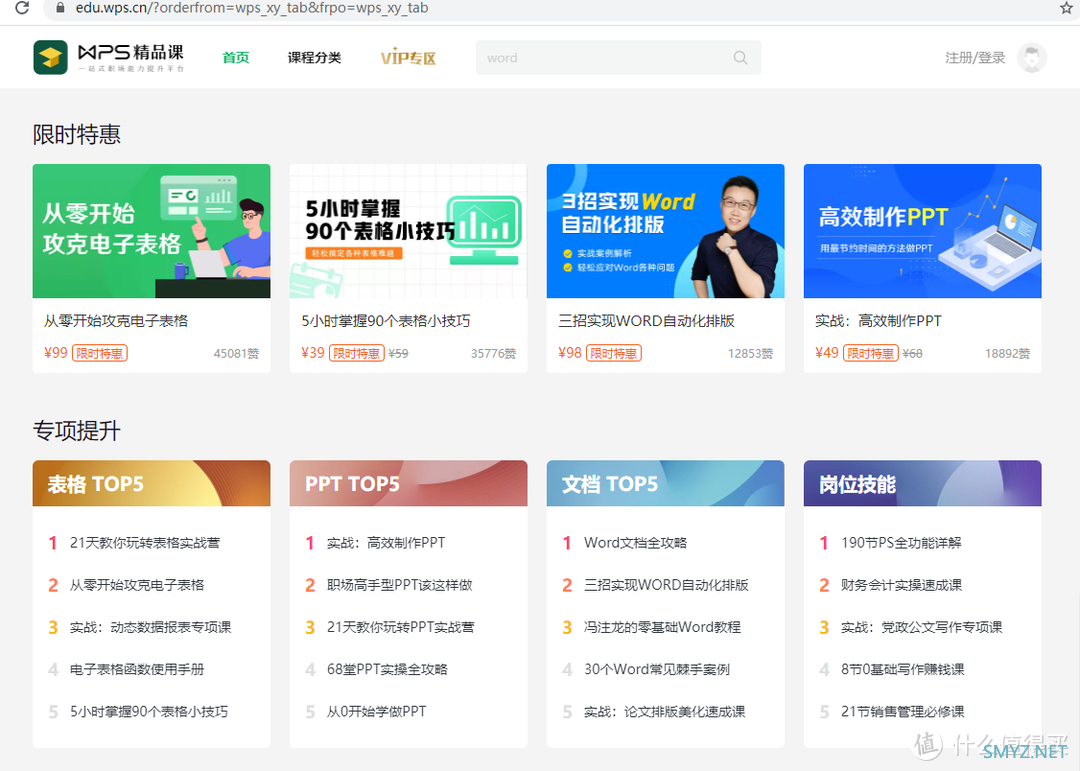The height and width of the screenshot is (771, 1080).
Task: Open 实战：动态数据报表专项课
Action: click(x=150, y=627)
